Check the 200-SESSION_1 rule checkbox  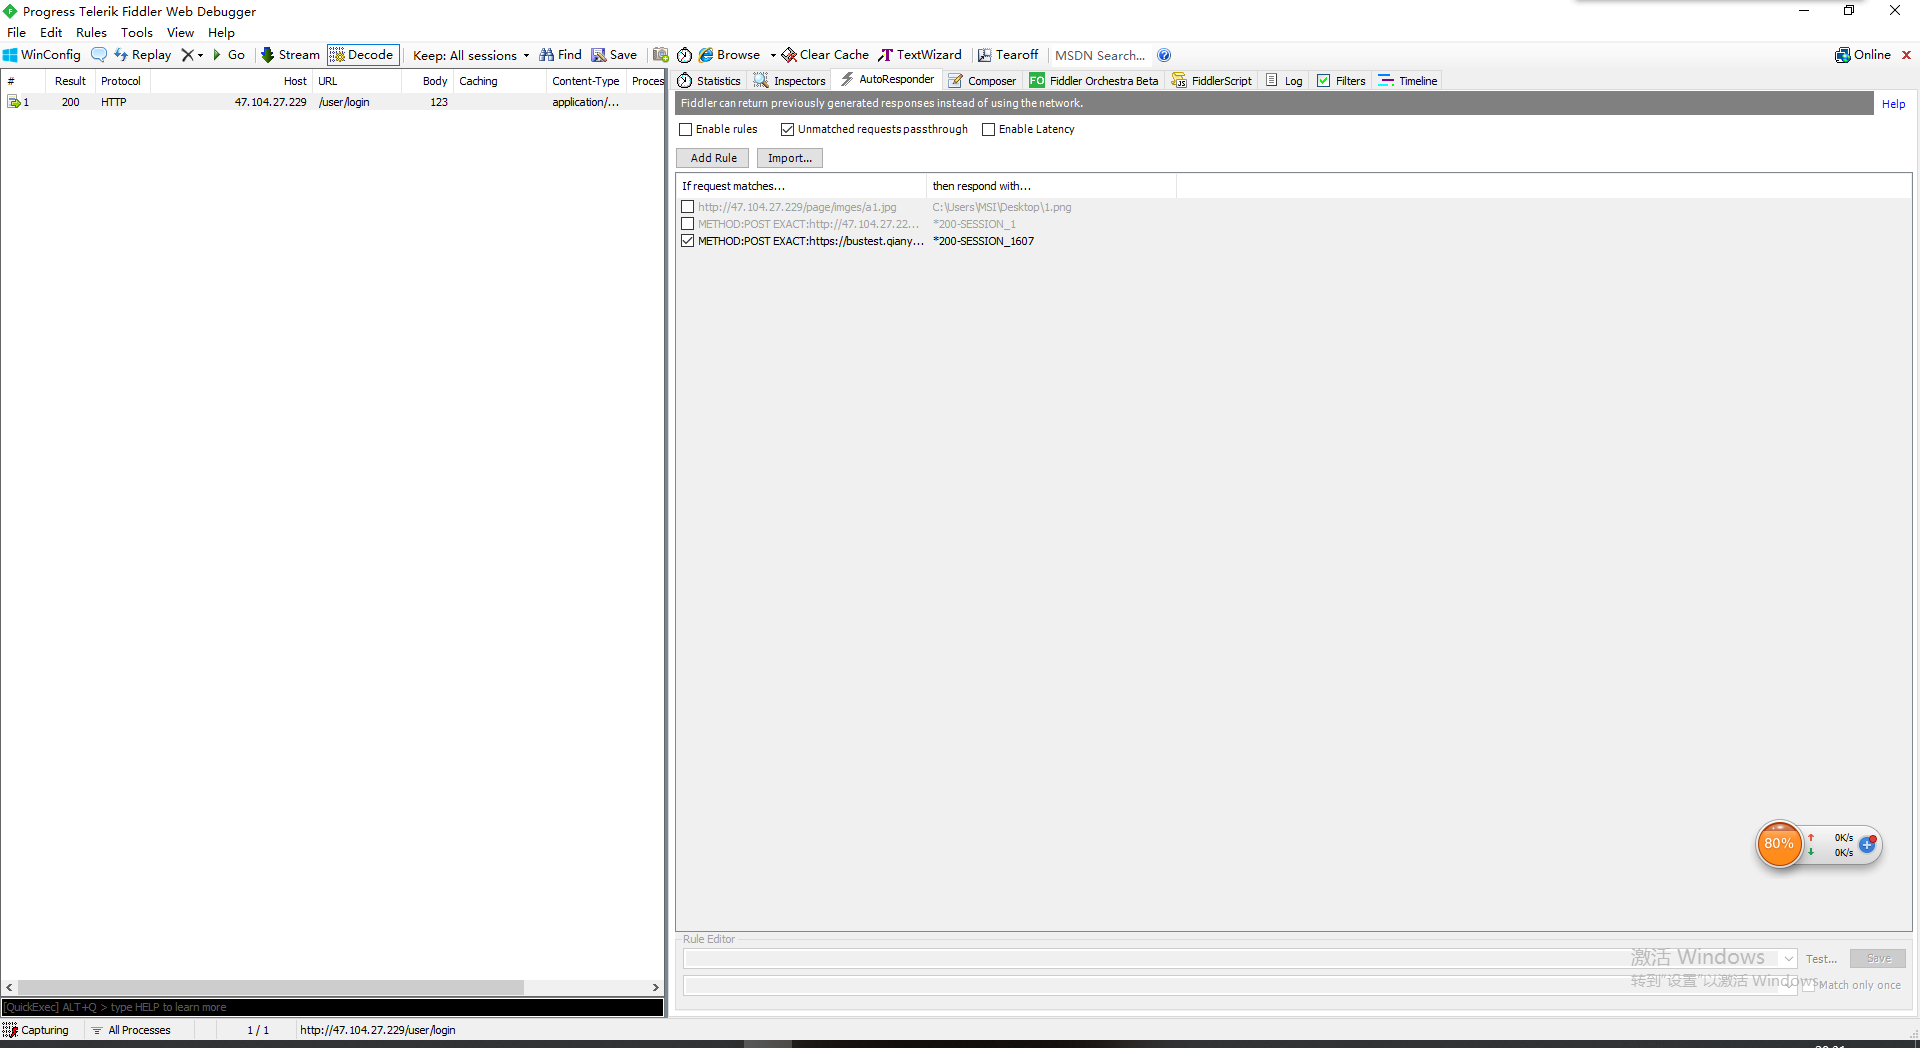(688, 224)
